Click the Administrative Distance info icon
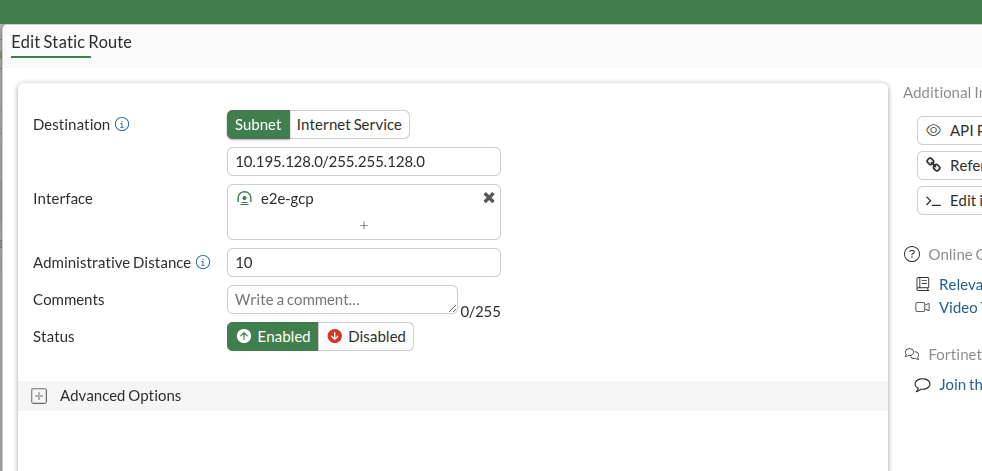 203,262
